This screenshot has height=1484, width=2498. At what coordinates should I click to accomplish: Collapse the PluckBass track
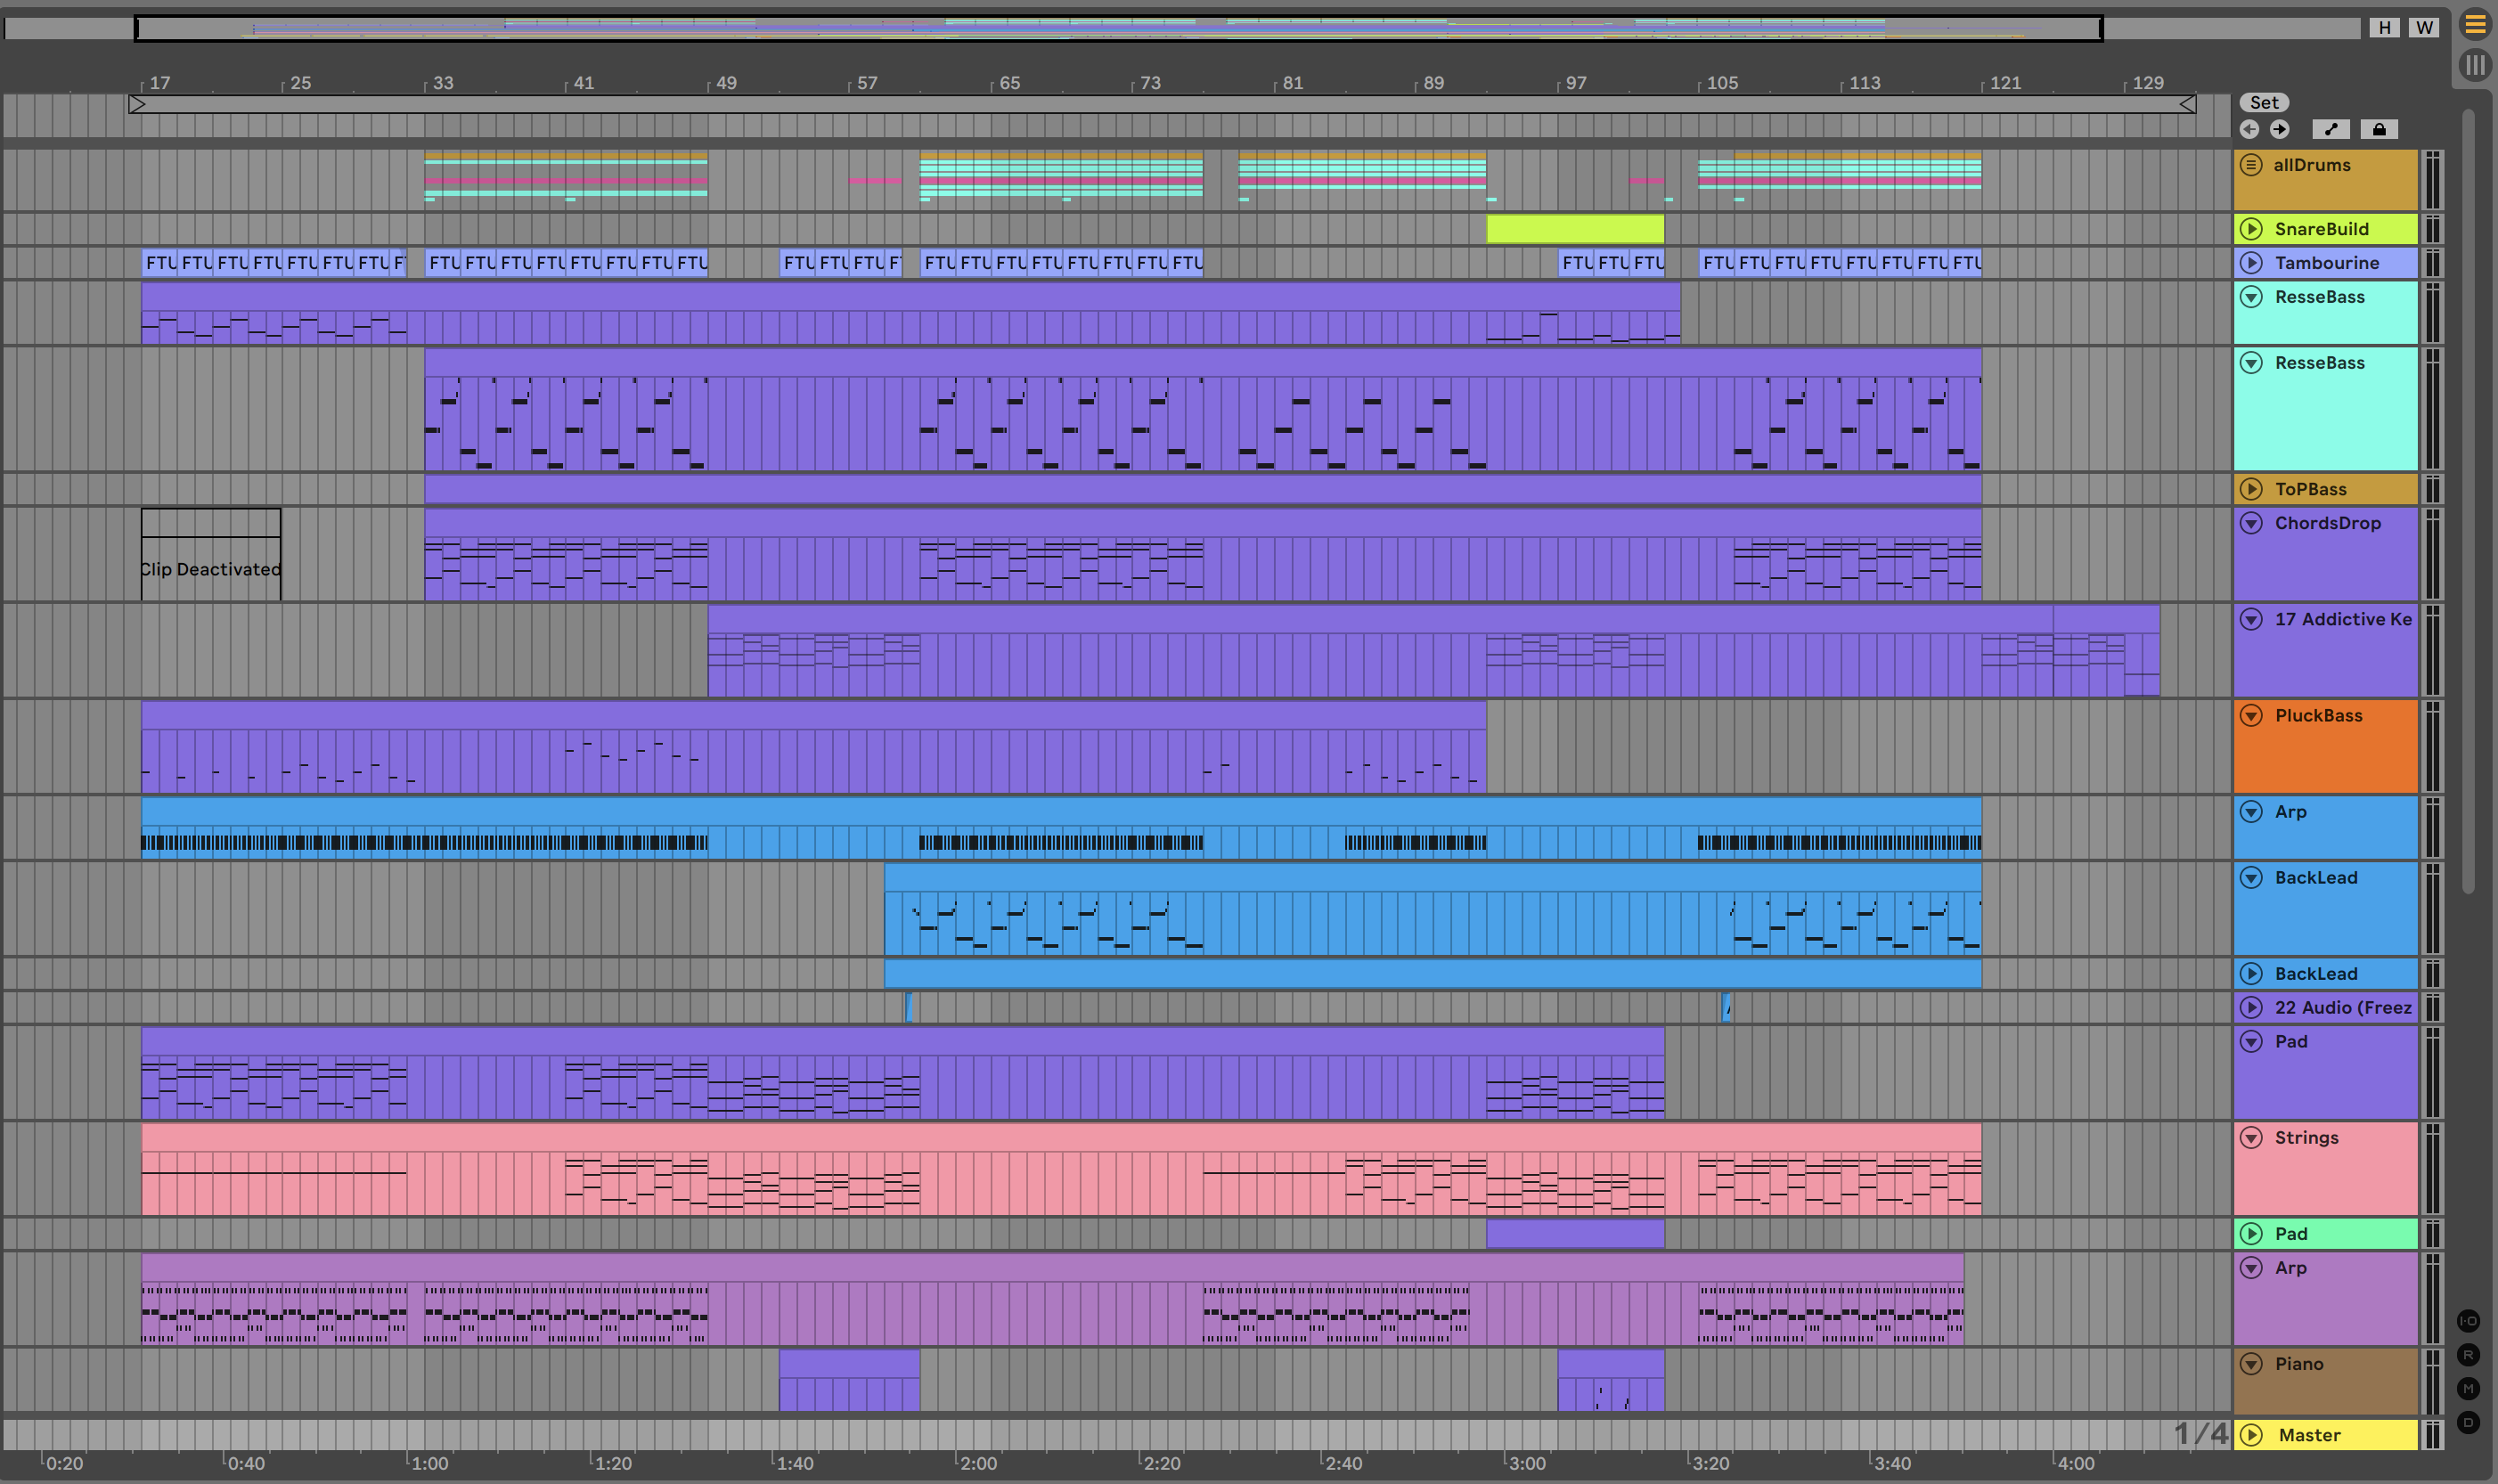point(2251,715)
